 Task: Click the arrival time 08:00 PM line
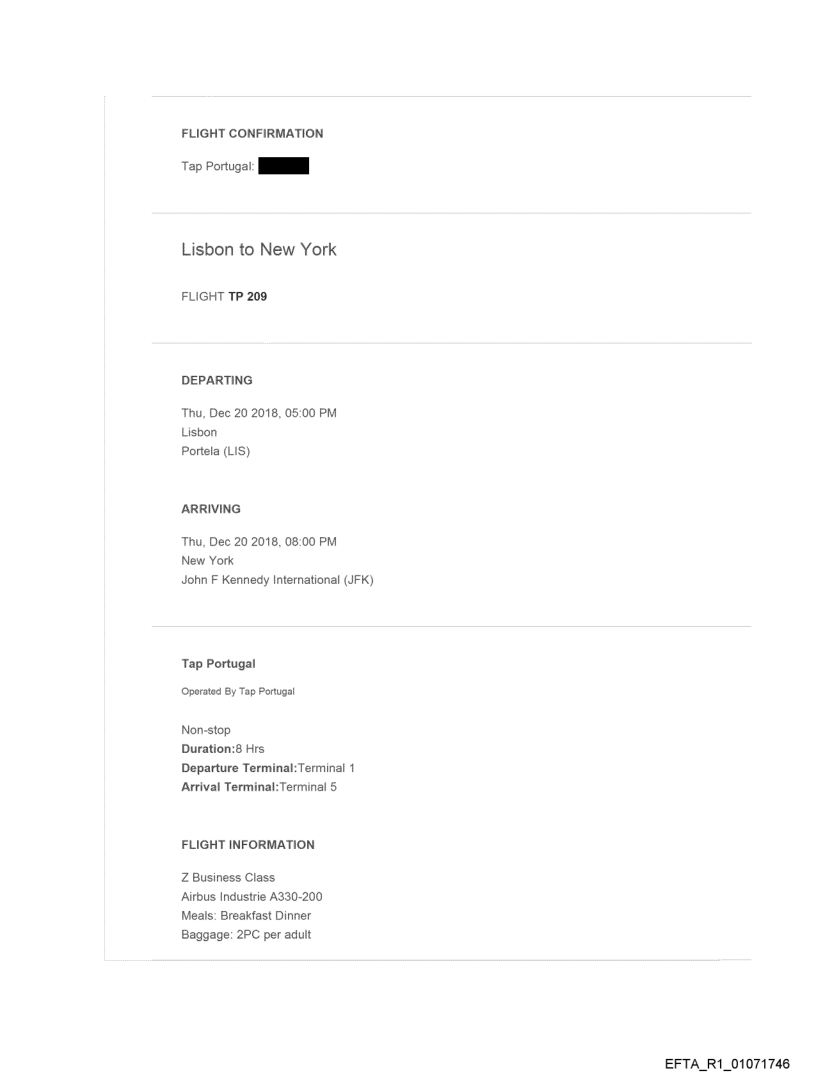tap(258, 543)
